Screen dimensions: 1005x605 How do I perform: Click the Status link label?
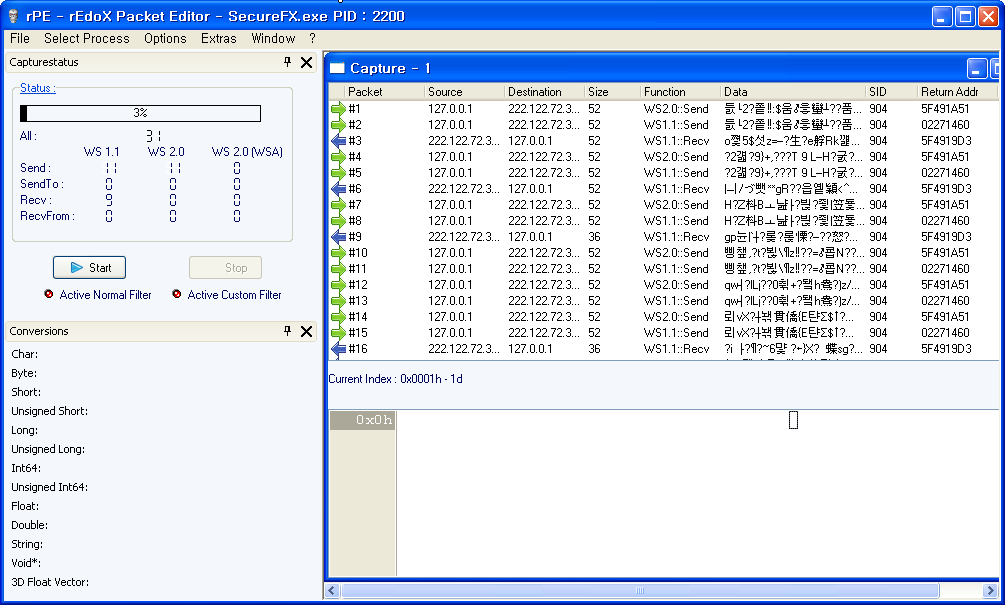[x=38, y=88]
